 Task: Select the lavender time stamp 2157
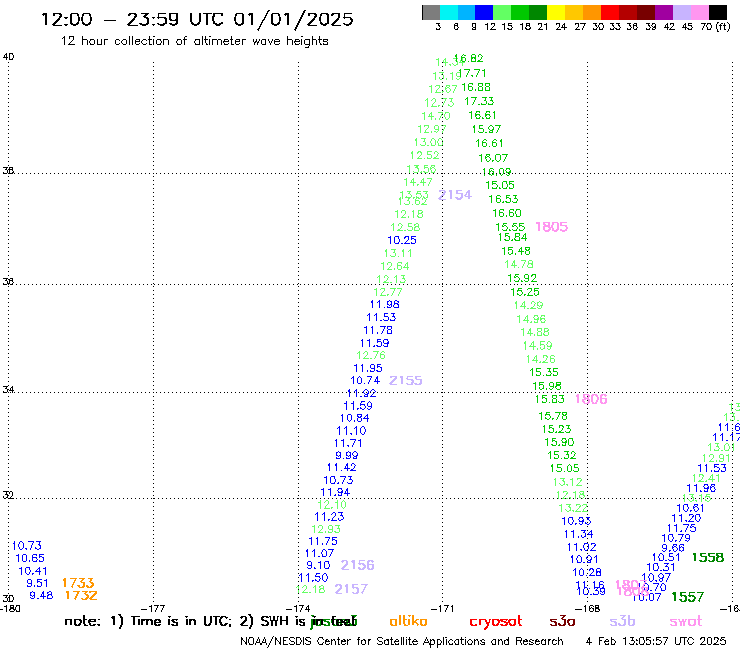(x=351, y=589)
